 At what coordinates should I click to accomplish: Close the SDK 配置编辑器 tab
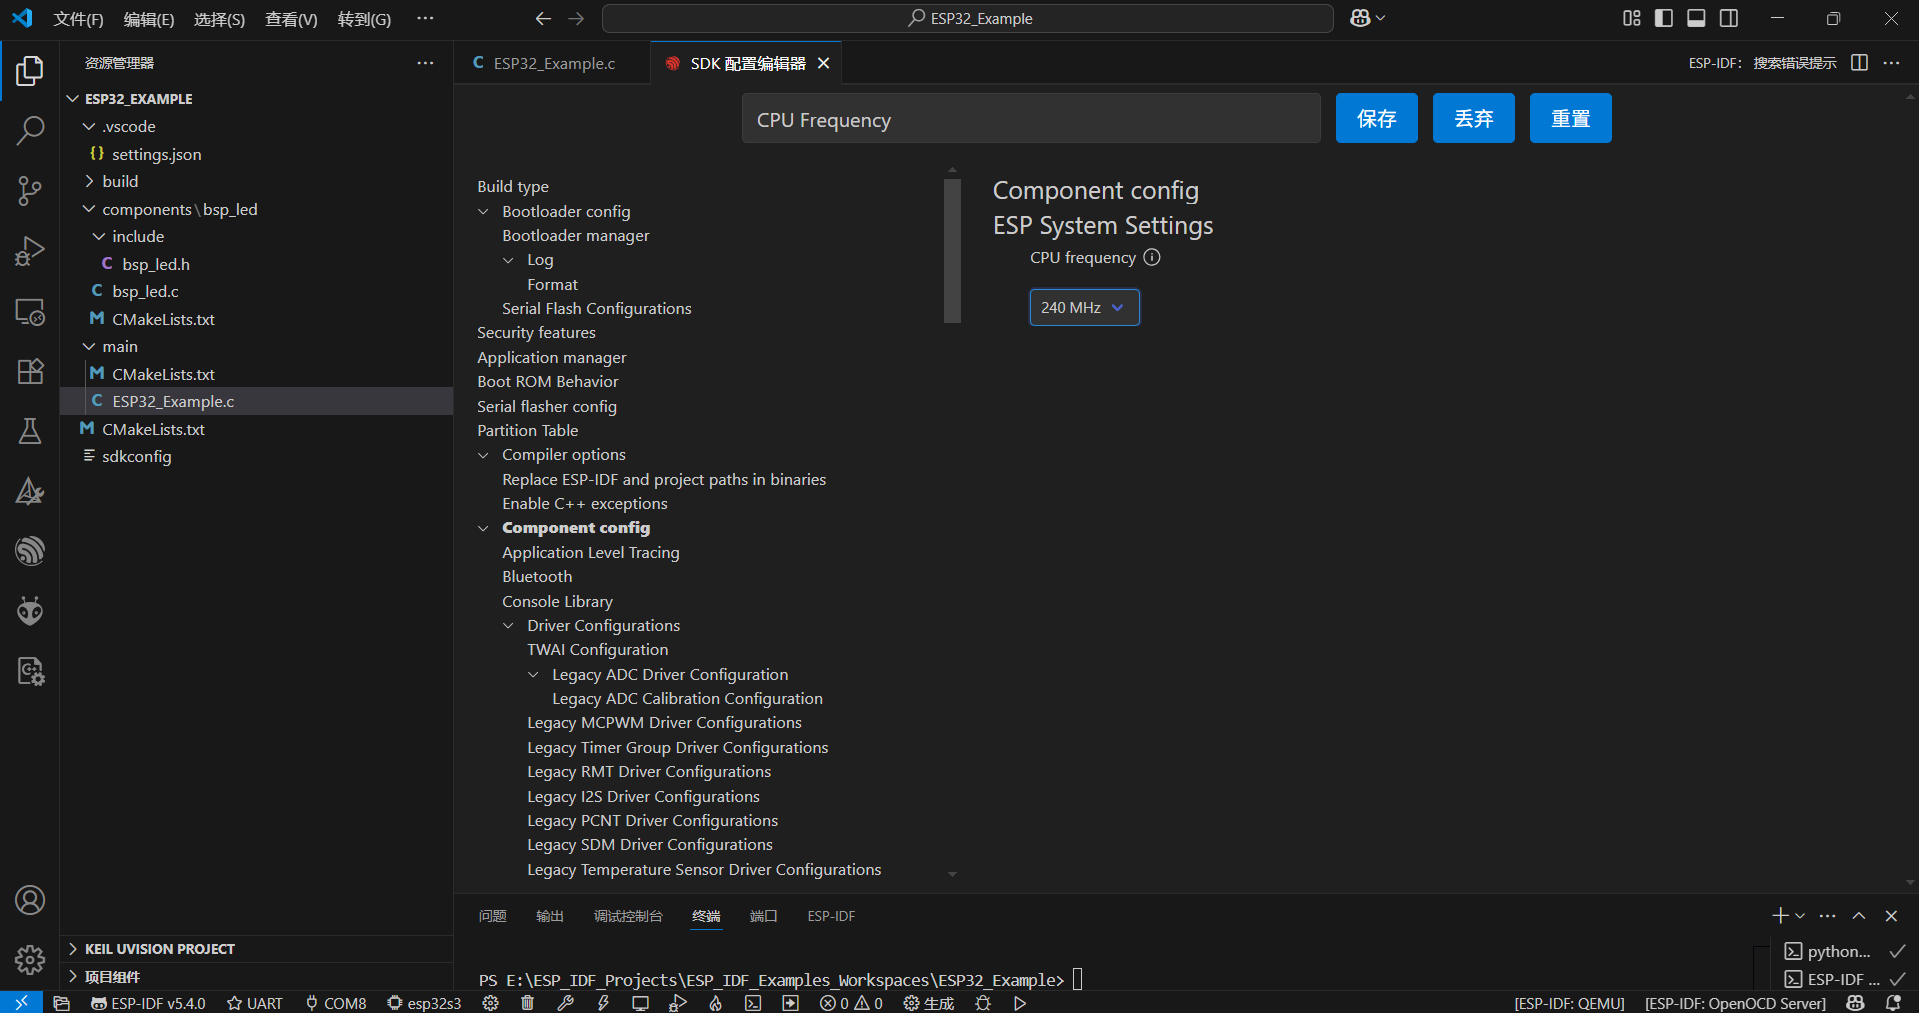(824, 63)
